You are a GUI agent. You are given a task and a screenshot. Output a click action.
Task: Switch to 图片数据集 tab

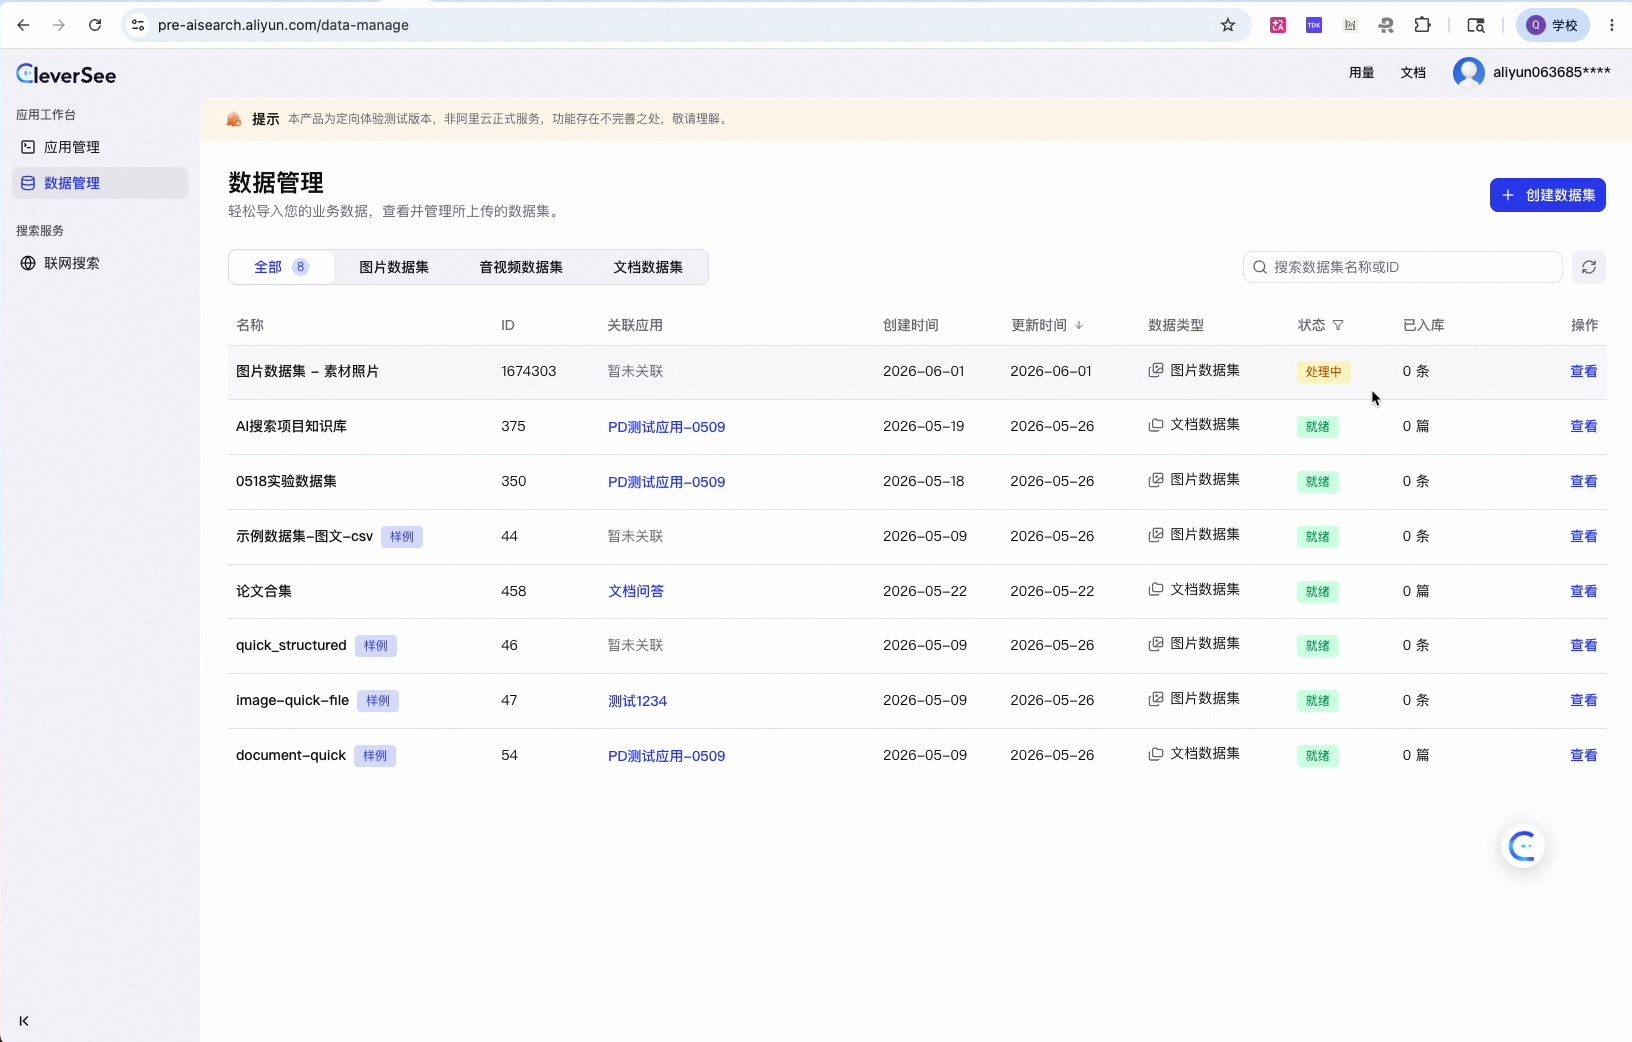(394, 267)
